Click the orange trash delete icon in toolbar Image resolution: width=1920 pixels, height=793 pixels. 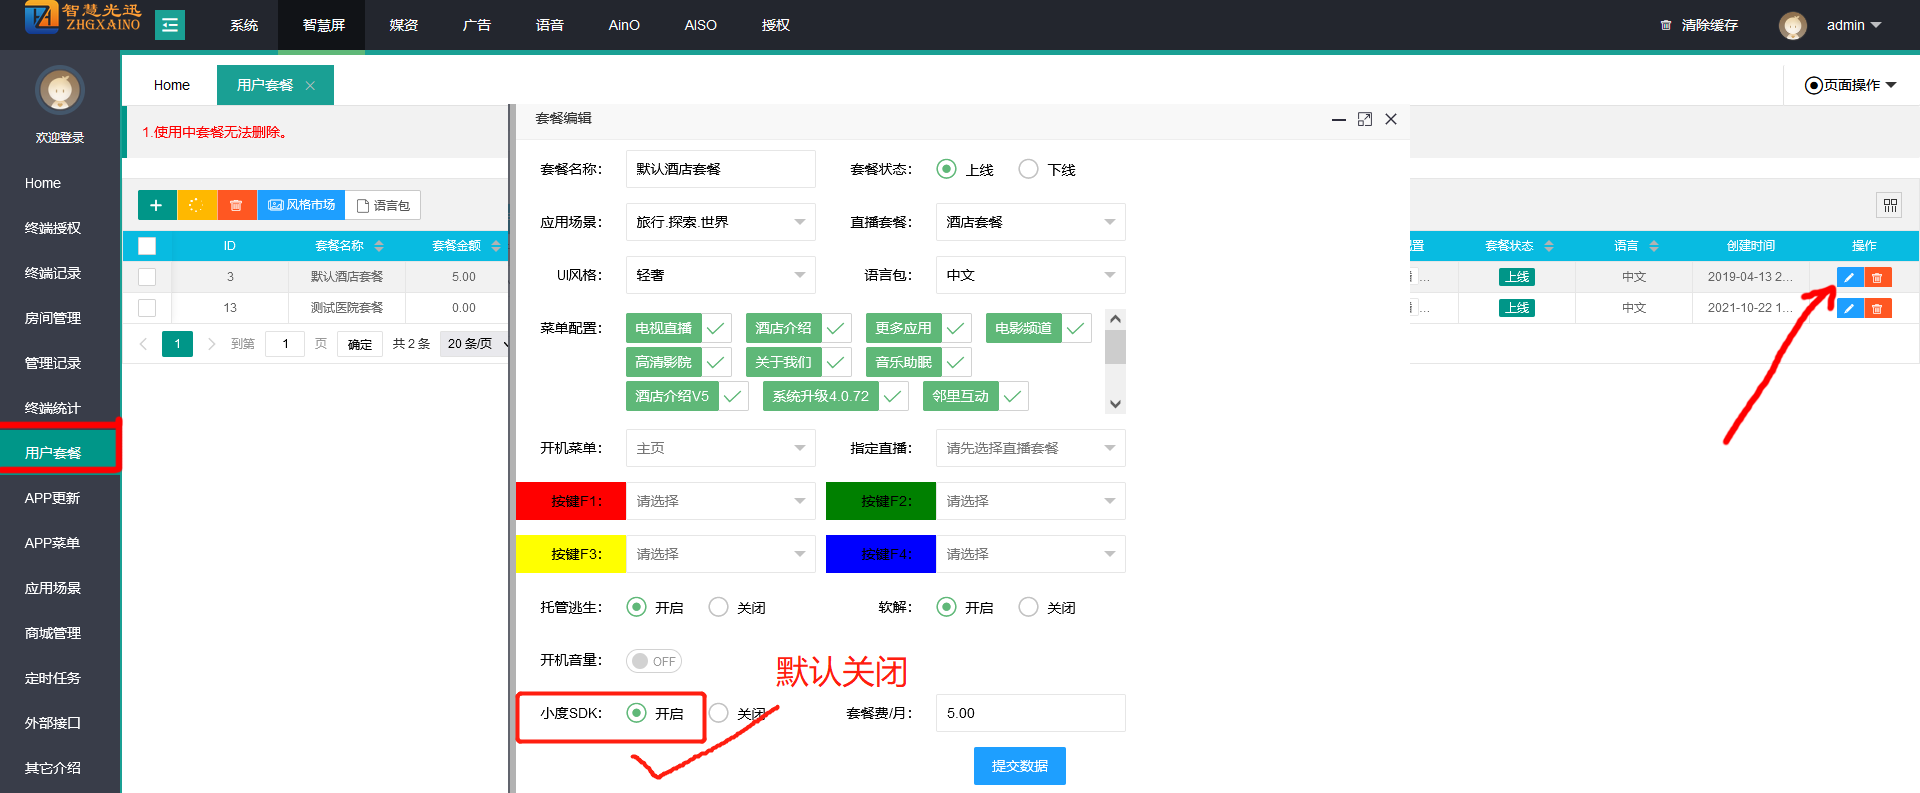coord(236,205)
